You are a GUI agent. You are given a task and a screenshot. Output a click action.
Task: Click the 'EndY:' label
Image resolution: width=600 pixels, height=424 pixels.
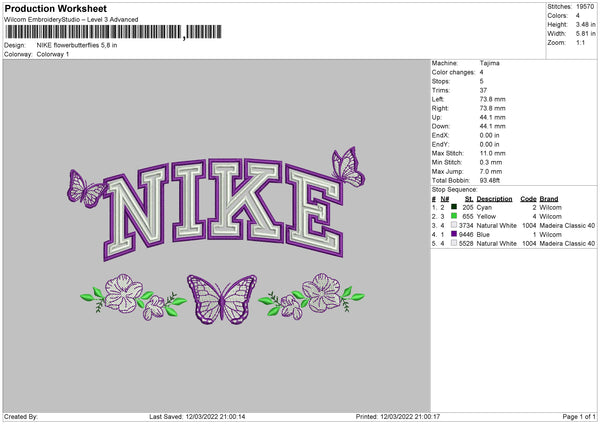coord(440,144)
